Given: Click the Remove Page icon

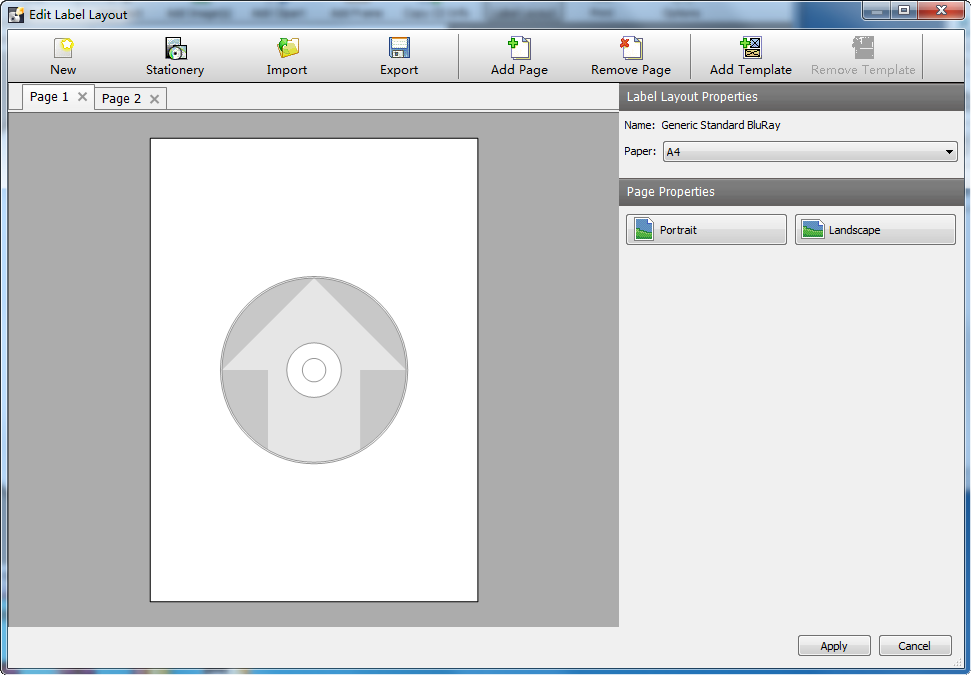Looking at the screenshot, I should coord(631,48).
